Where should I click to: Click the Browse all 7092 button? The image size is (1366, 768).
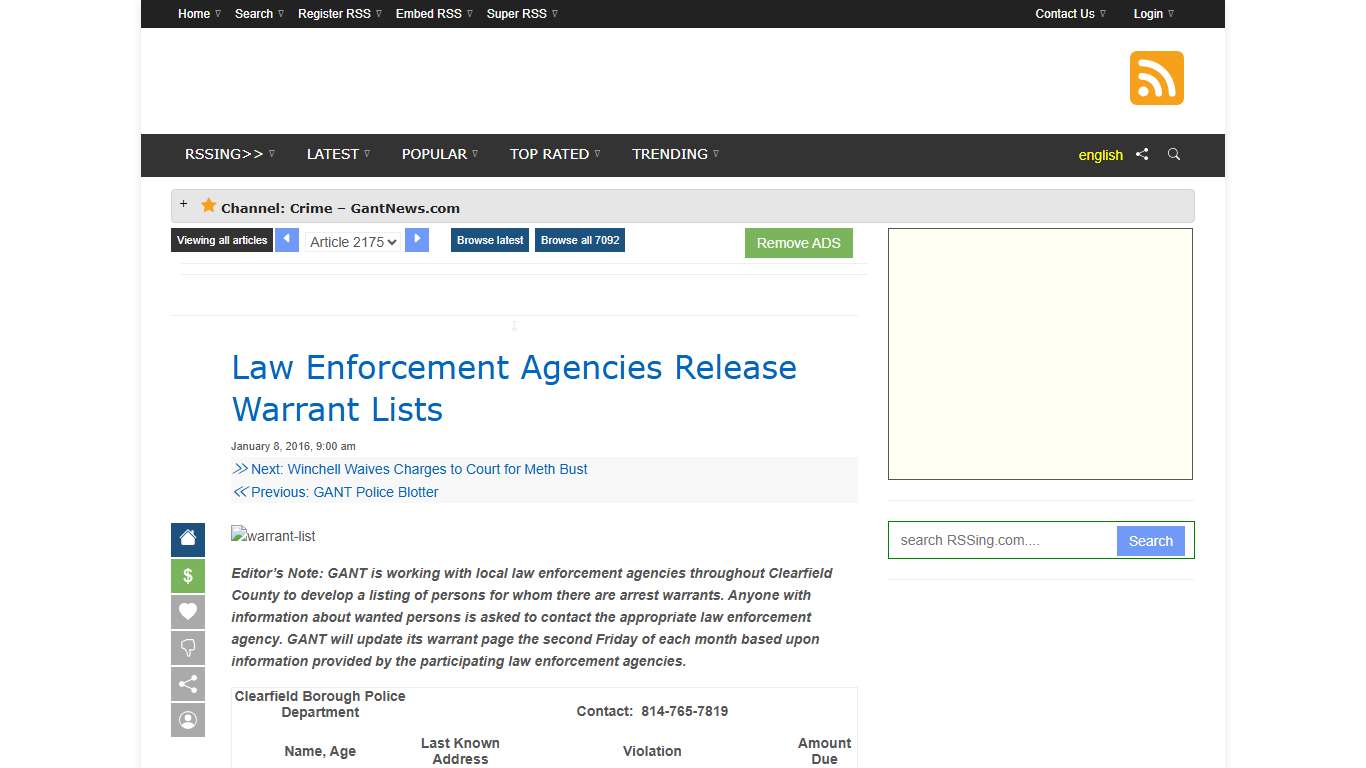(x=579, y=240)
